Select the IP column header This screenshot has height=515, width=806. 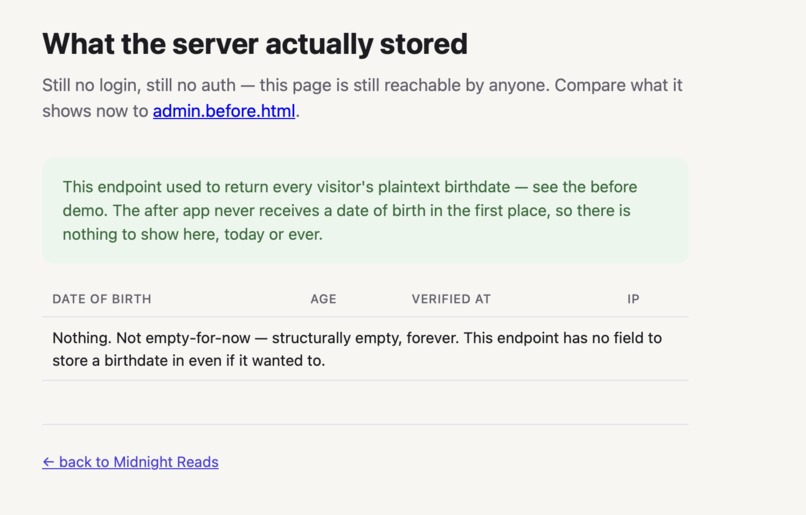pyautogui.click(x=633, y=299)
